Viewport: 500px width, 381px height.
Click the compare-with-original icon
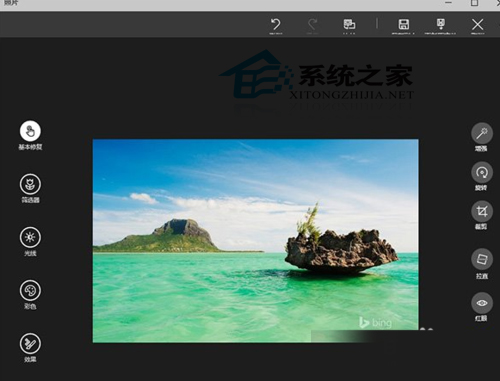pyautogui.click(x=349, y=24)
